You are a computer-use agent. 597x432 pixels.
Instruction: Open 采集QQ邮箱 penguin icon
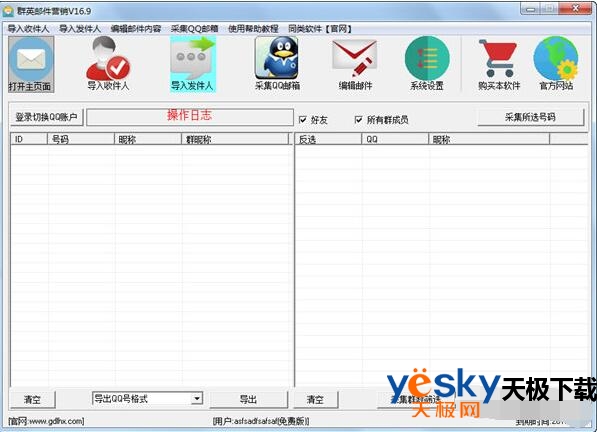click(x=277, y=64)
